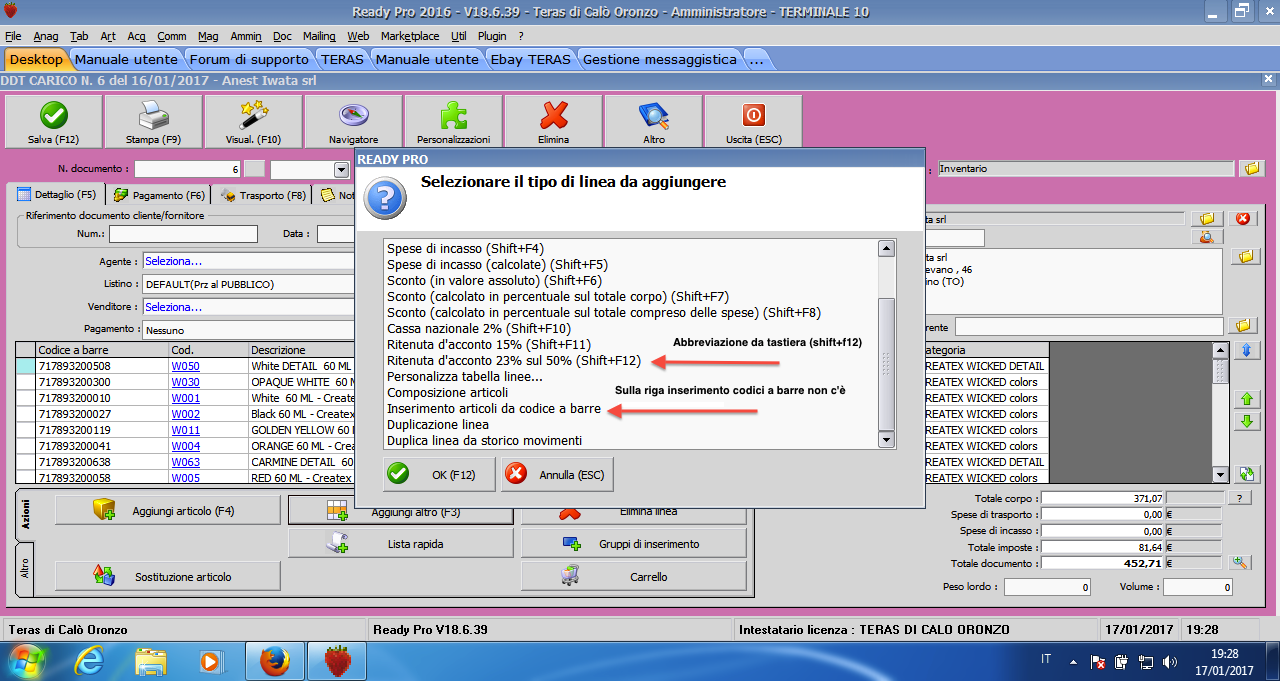Click the ? button beside Totale corpo

(x=1240, y=498)
